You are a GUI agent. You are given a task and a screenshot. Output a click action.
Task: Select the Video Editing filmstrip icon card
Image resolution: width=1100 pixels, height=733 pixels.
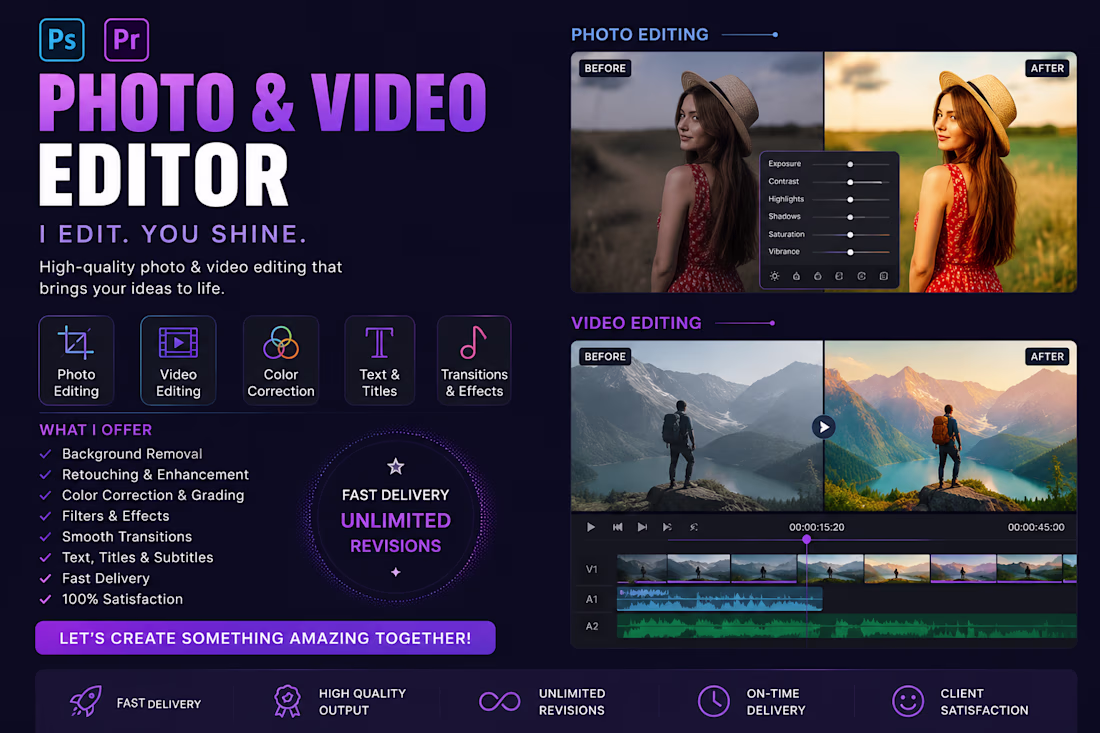(x=178, y=361)
